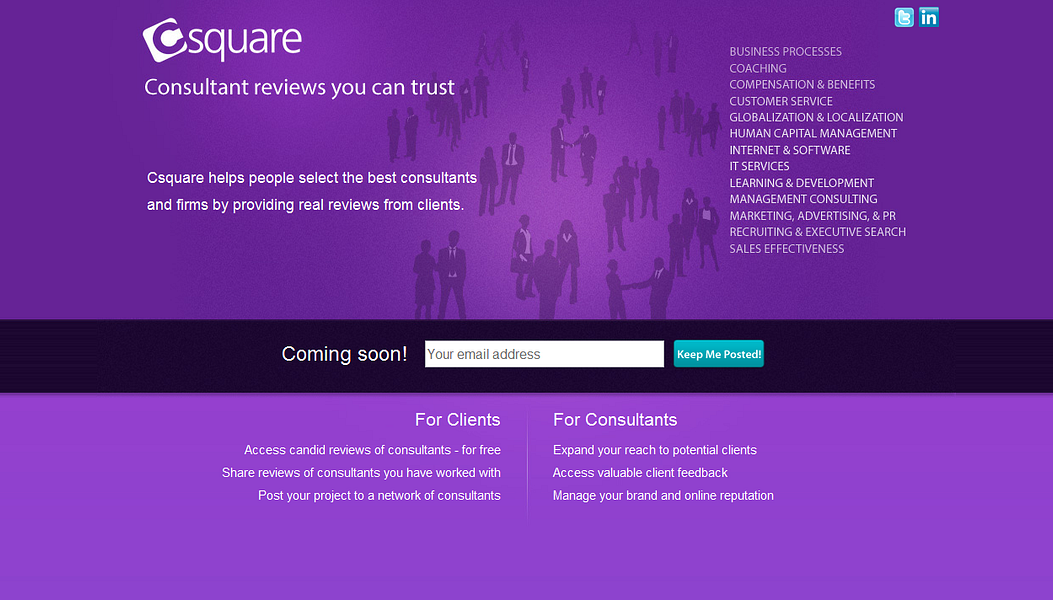Open the SALES EFFECTIVENESS category

pyautogui.click(x=785, y=248)
